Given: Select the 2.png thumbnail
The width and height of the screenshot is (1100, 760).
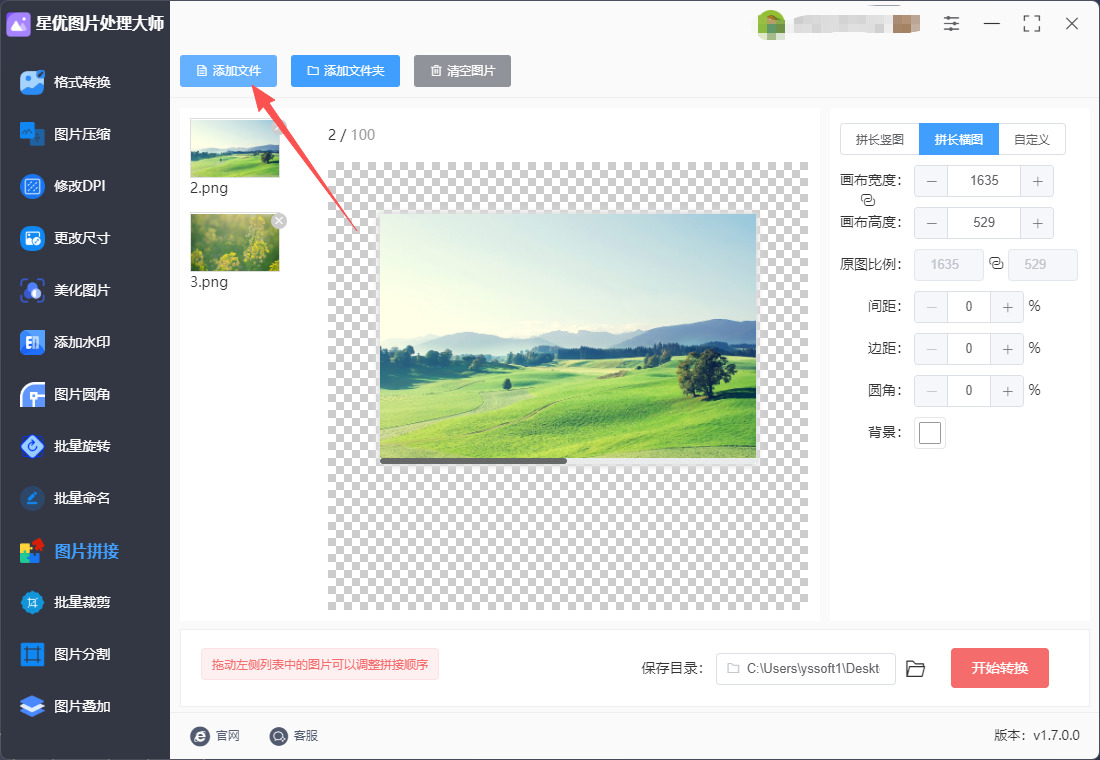Looking at the screenshot, I should pyautogui.click(x=235, y=148).
